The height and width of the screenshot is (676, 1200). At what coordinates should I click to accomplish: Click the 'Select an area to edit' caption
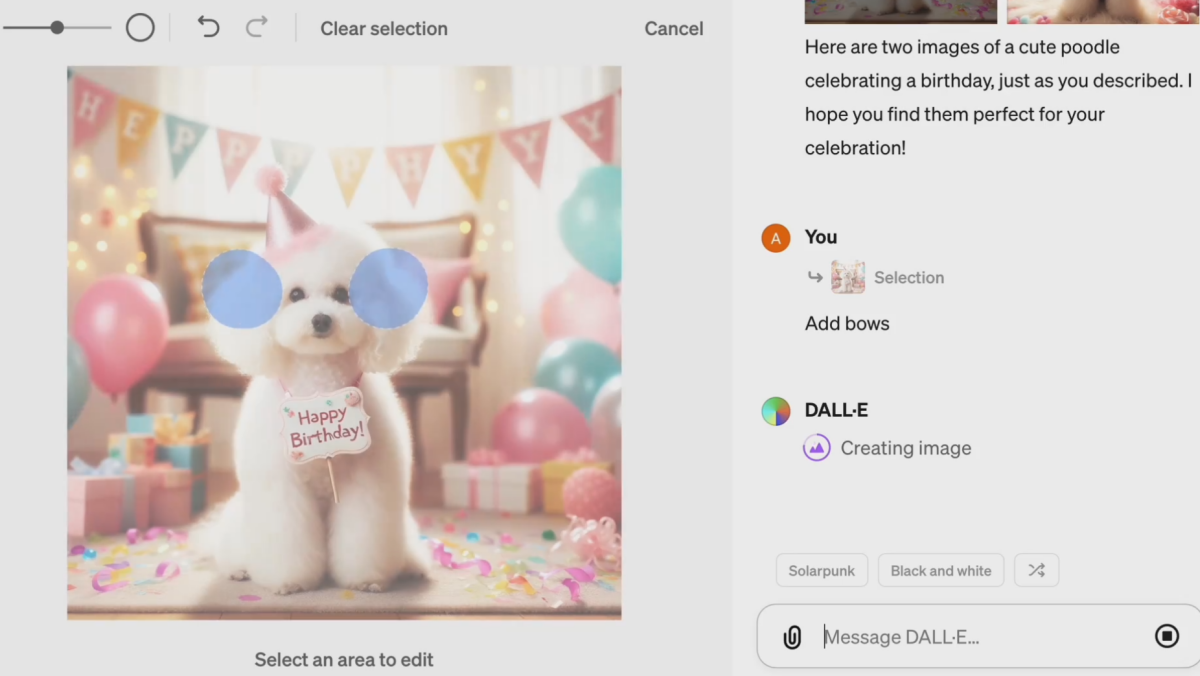[344, 659]
